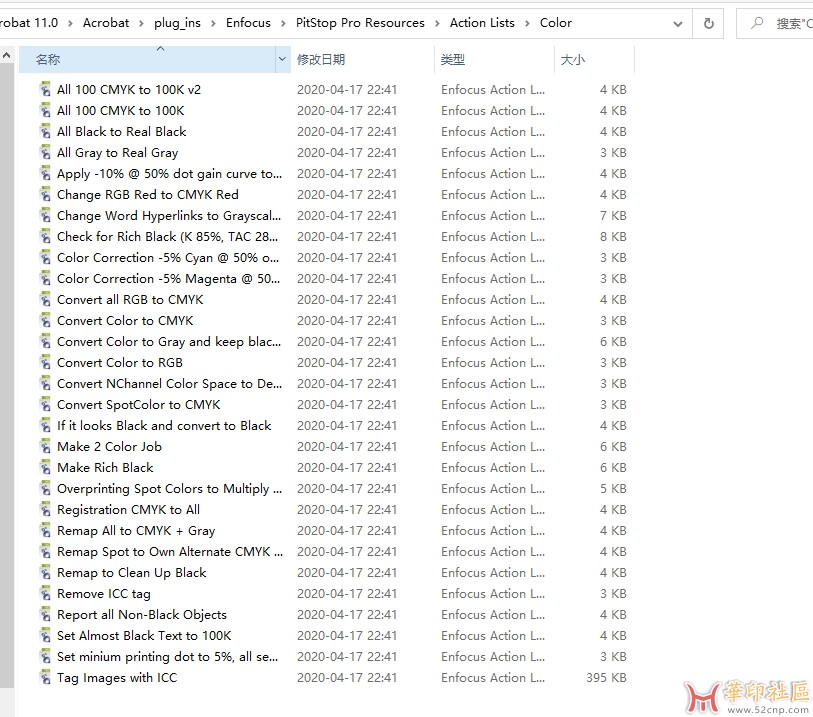Click the Remap All to CMYK + Gray icon

click(x=46, y=530)
